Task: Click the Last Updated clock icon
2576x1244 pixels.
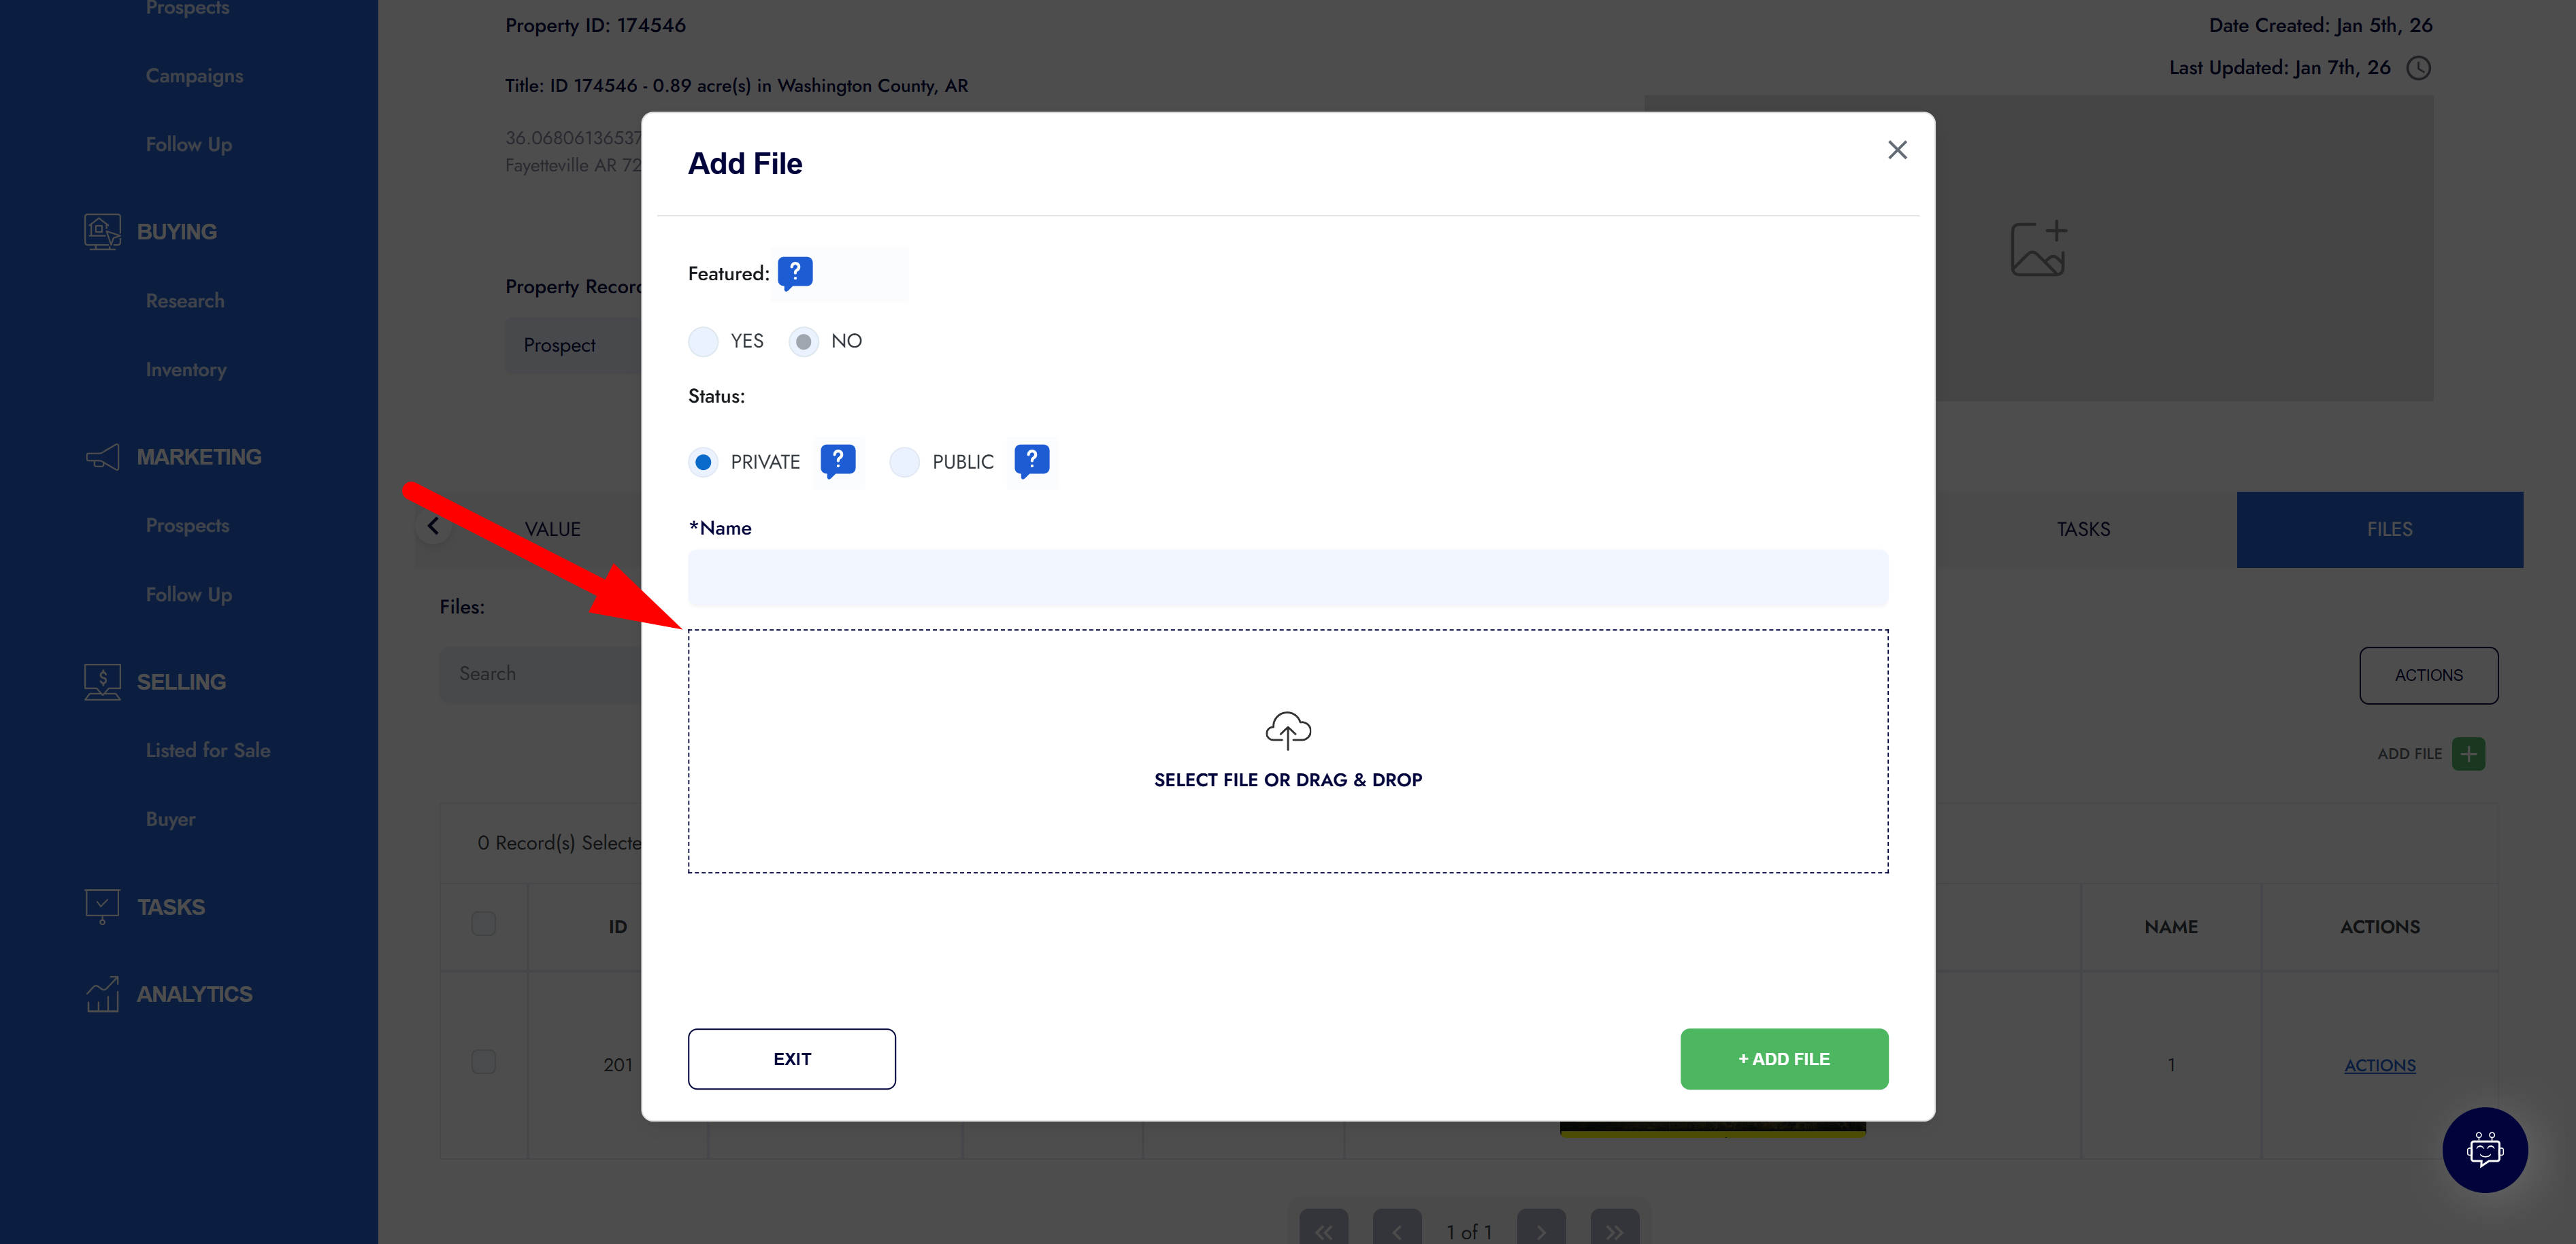Action: (2418, 68)
